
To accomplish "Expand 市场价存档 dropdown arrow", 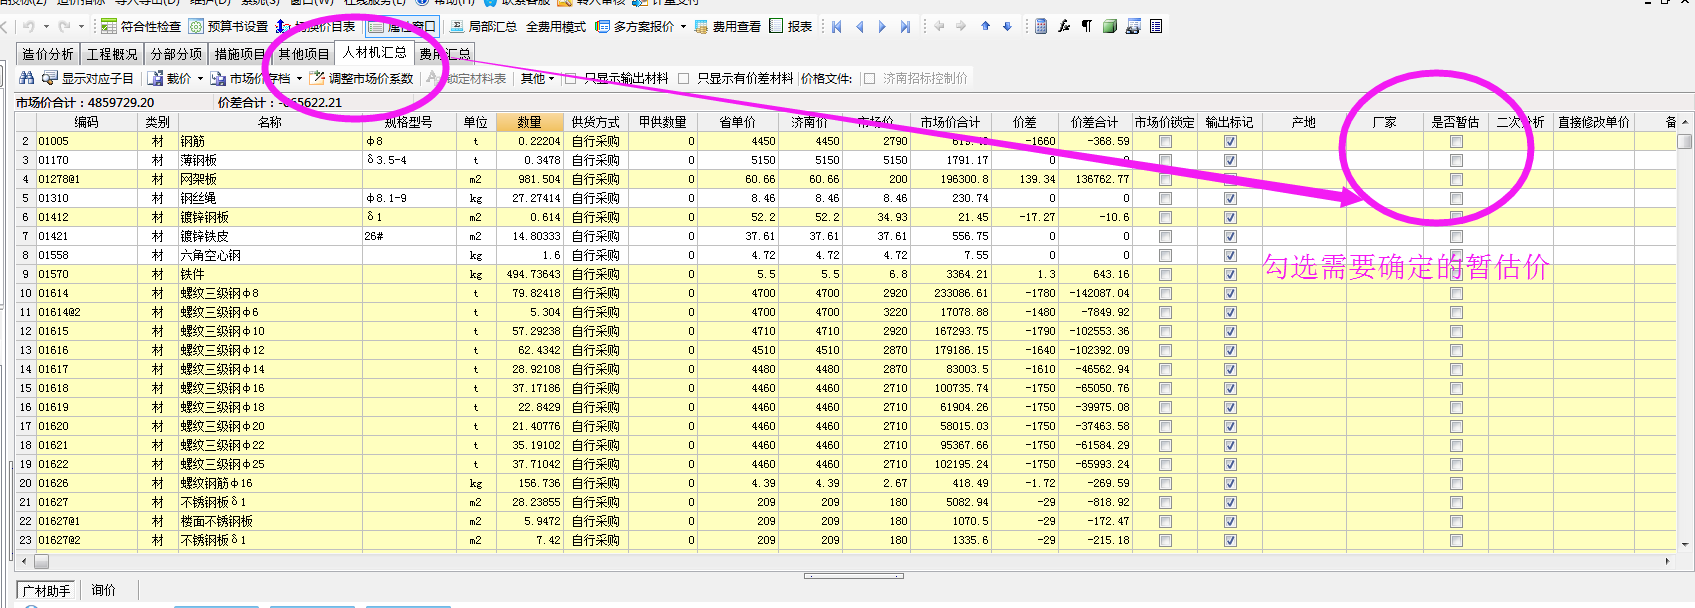I will pyautogui.click(x=299, y=78).
